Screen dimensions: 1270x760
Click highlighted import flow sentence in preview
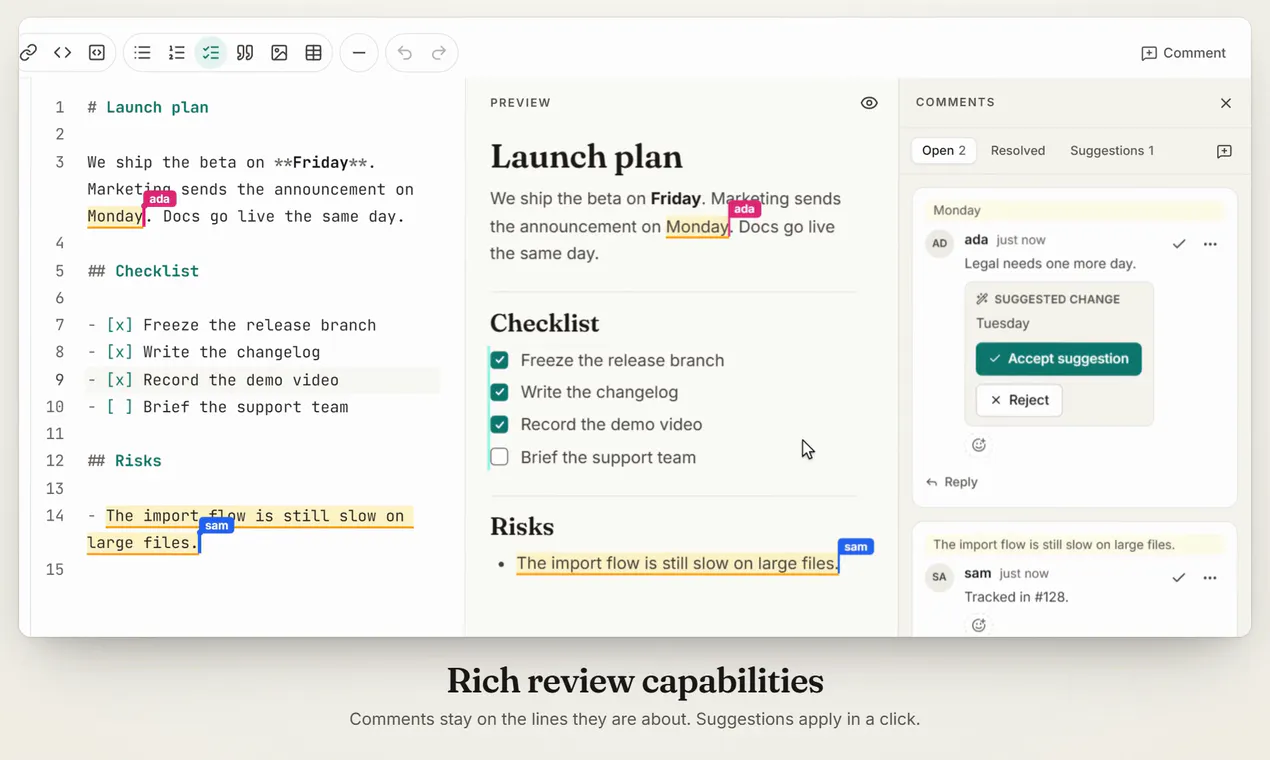tap(677, 563)
